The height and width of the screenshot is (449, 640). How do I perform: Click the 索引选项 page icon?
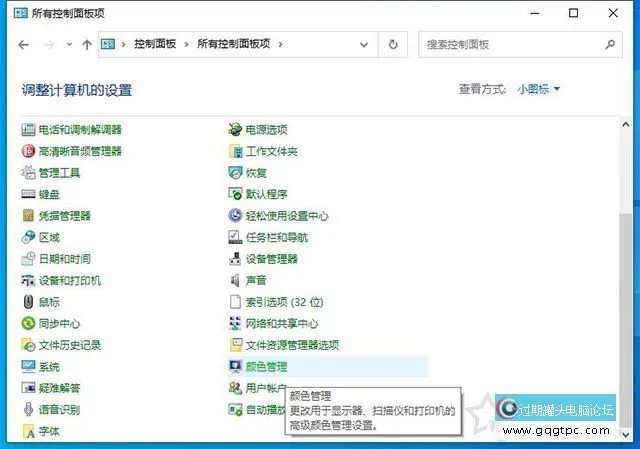click(235, 302)
